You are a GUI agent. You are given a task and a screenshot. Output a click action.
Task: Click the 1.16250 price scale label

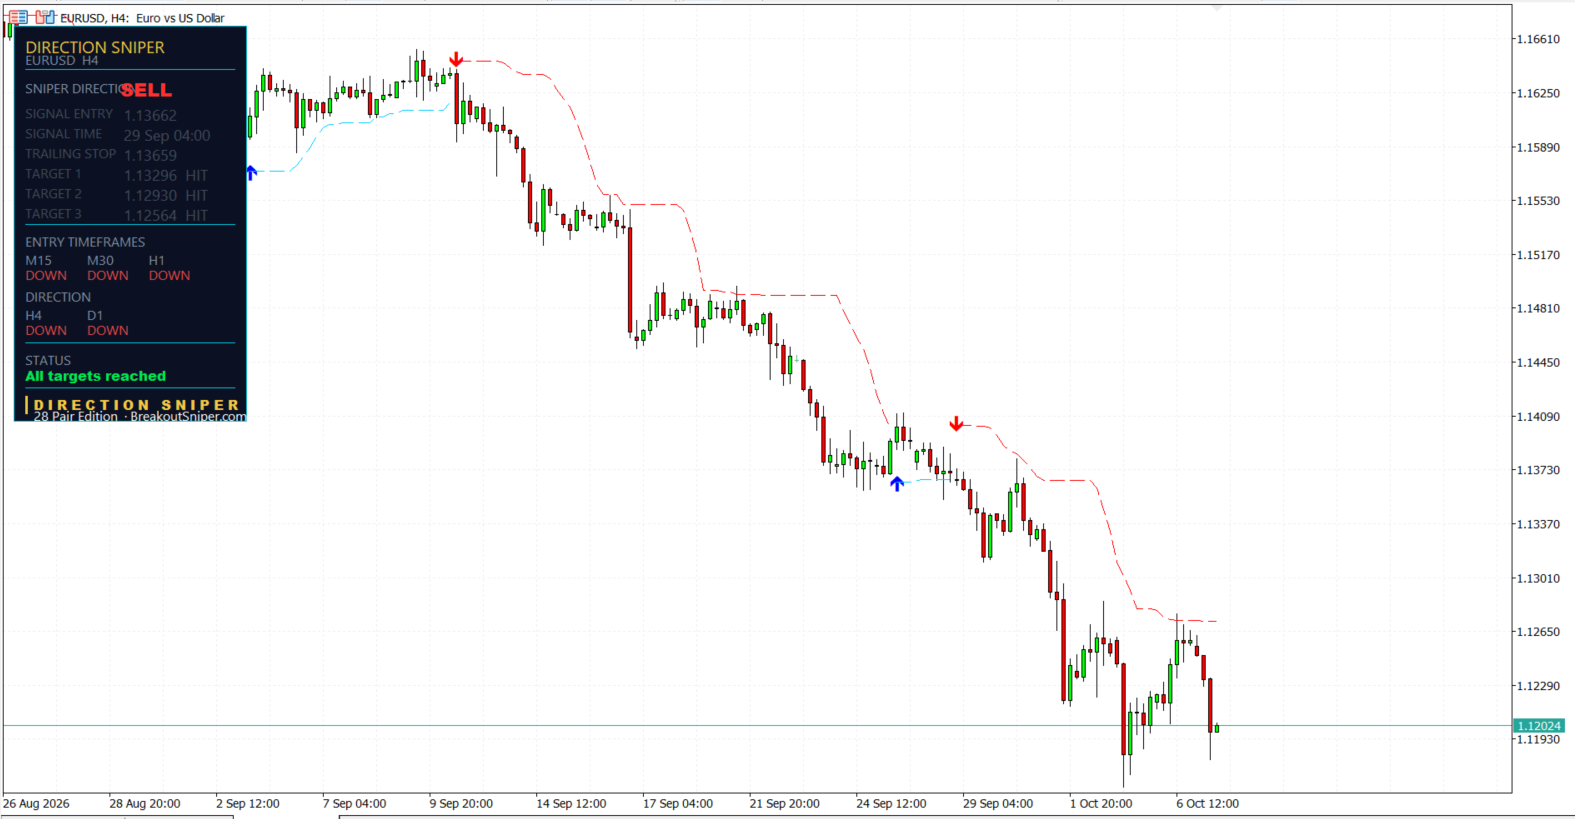point(1538,93)
